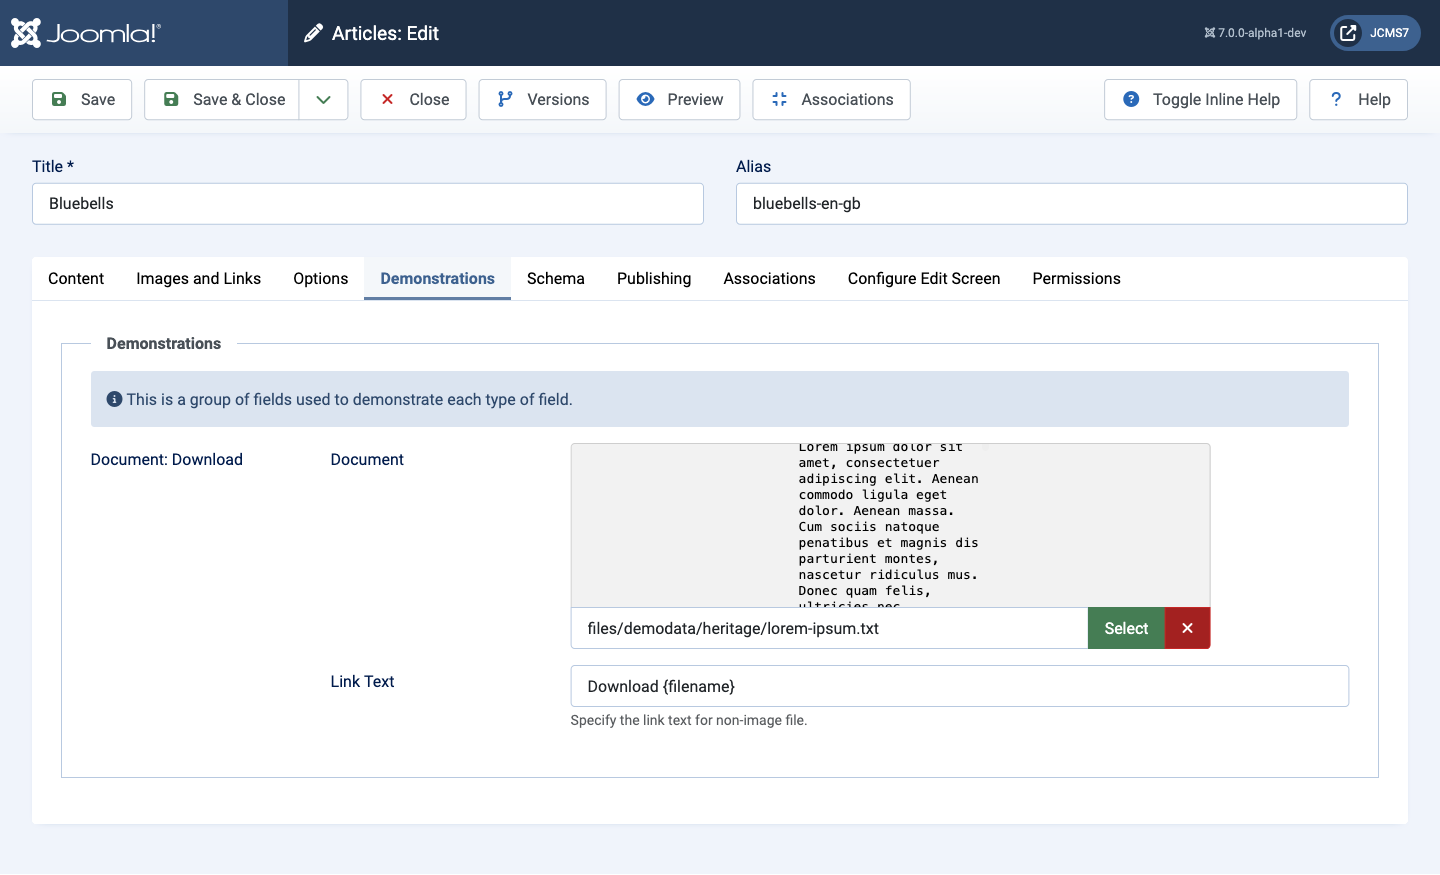Toggle Inline Help

[x=1200, y=99]
